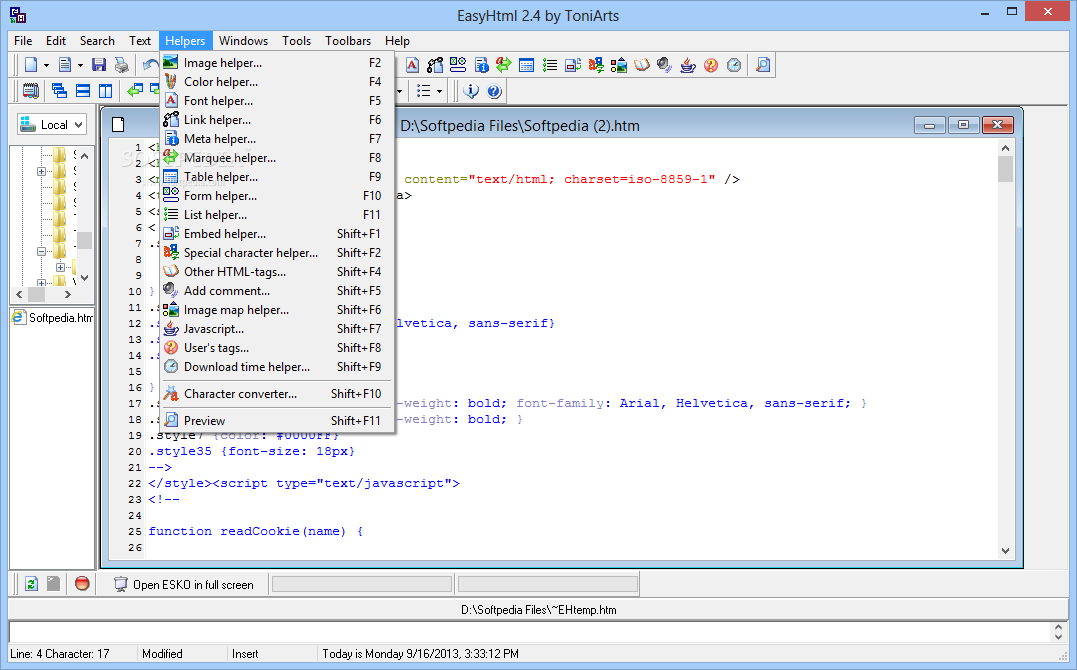The width and height of the screenshot is (1077, 670).
Task: Click the Link helper toolbar icon
Action: coord(435,65)
